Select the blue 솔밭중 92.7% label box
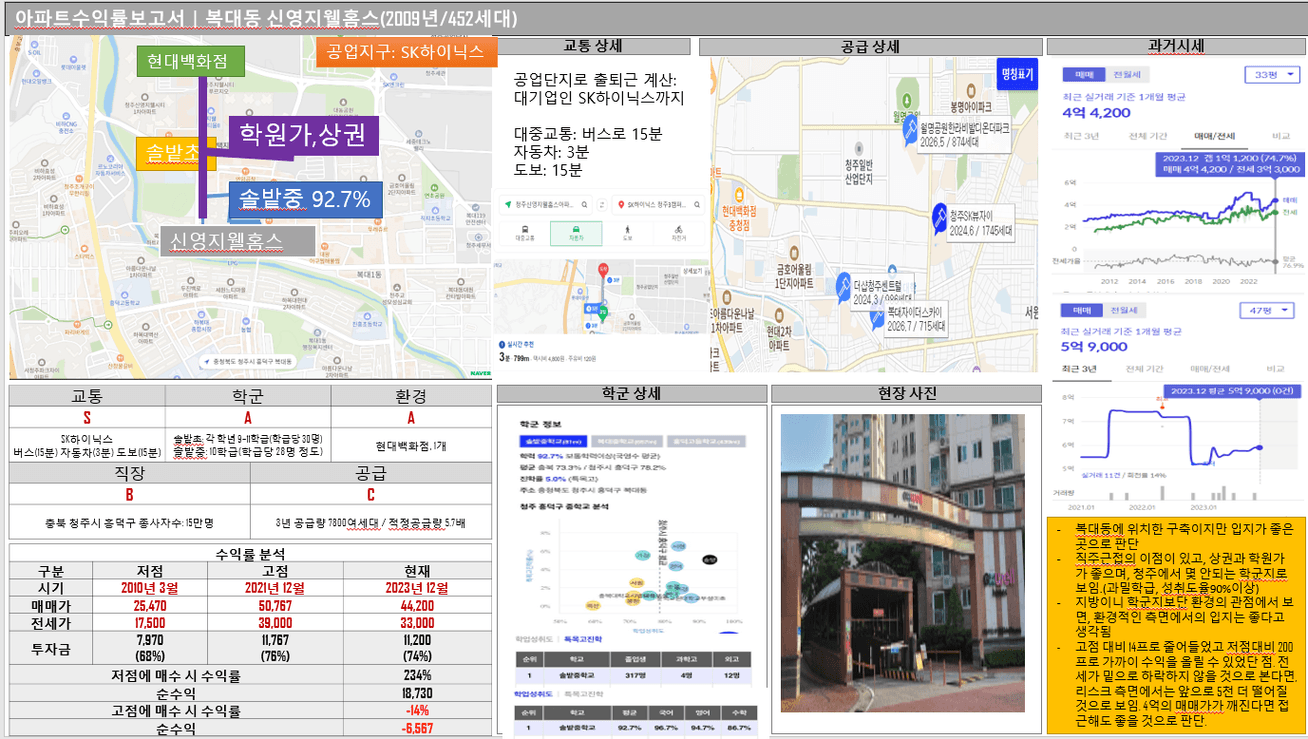The width and height of the screenshot is (1308, 739). click(x=304, y=199)
